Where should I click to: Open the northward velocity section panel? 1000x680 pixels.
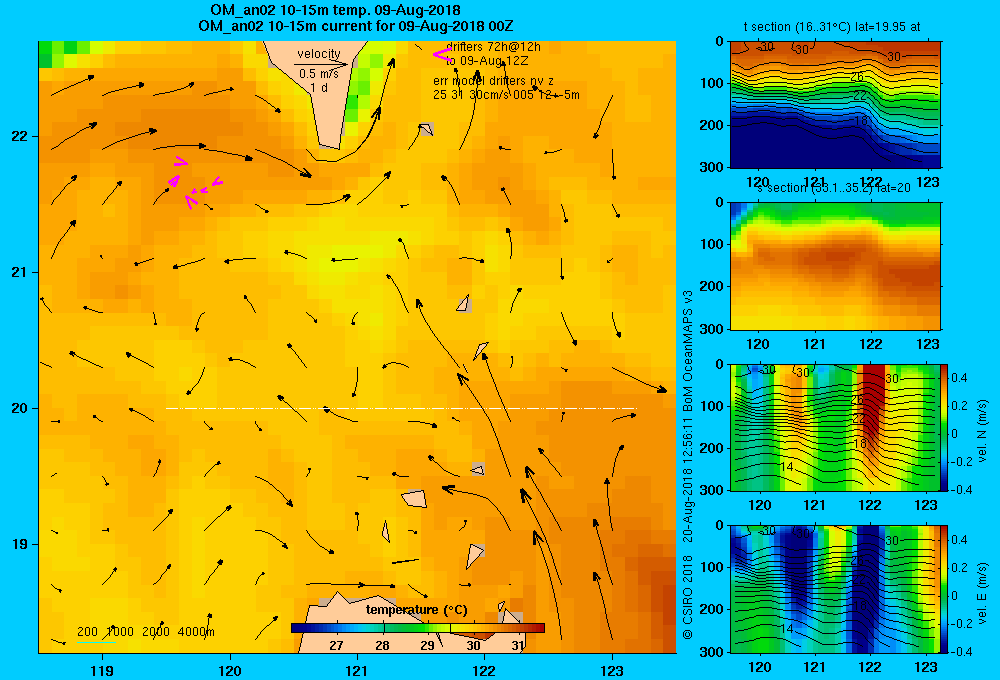tap(835, 427)
